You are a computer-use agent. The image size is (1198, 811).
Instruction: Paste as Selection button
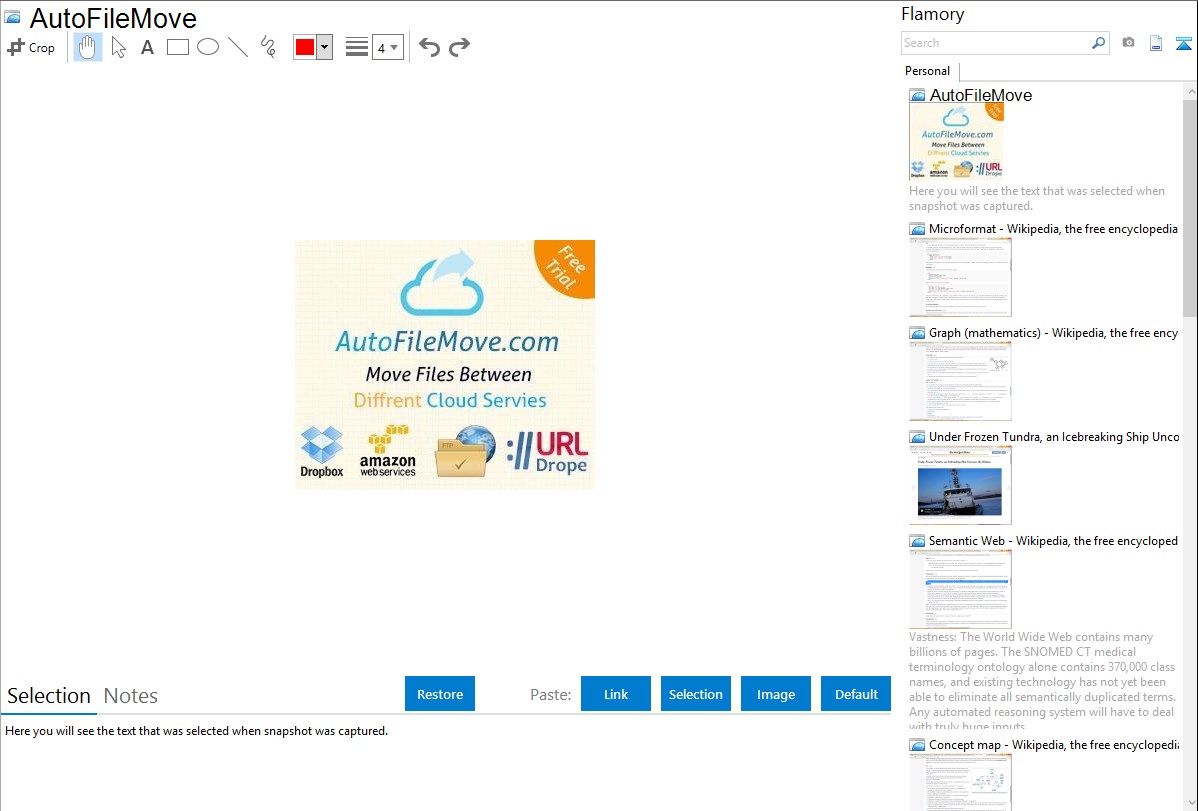695,694
